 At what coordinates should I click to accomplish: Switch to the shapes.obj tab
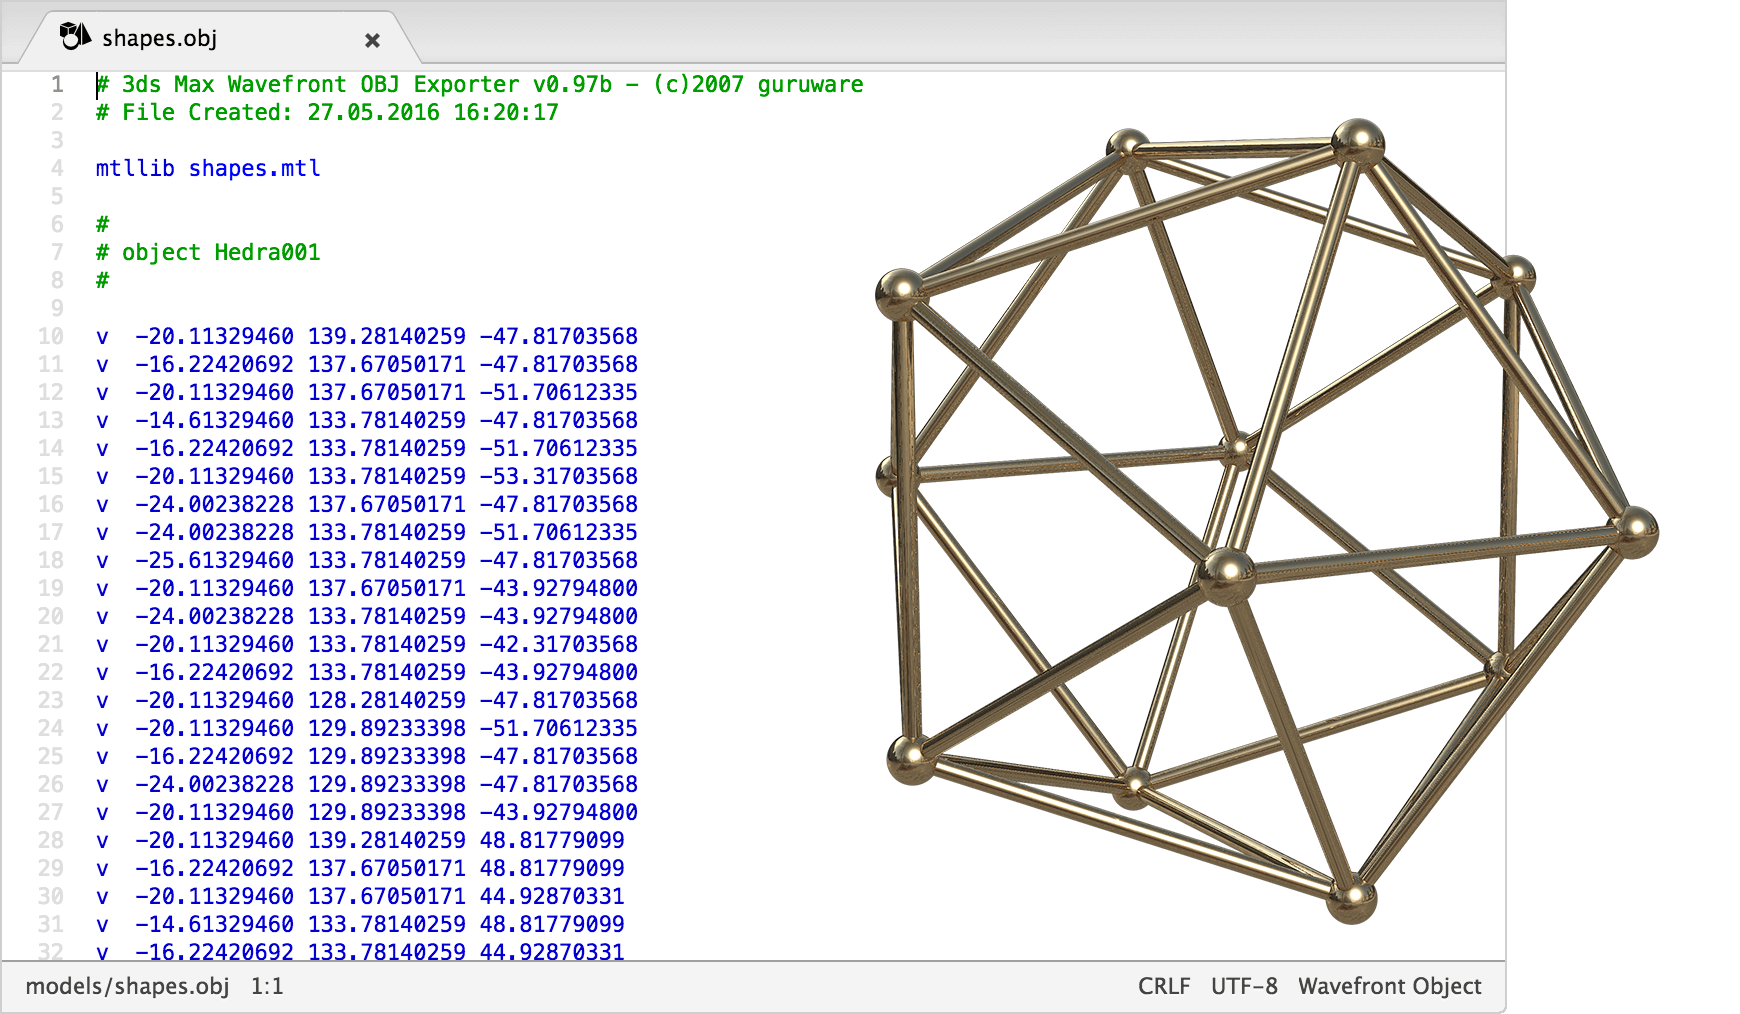click(160, 38)
